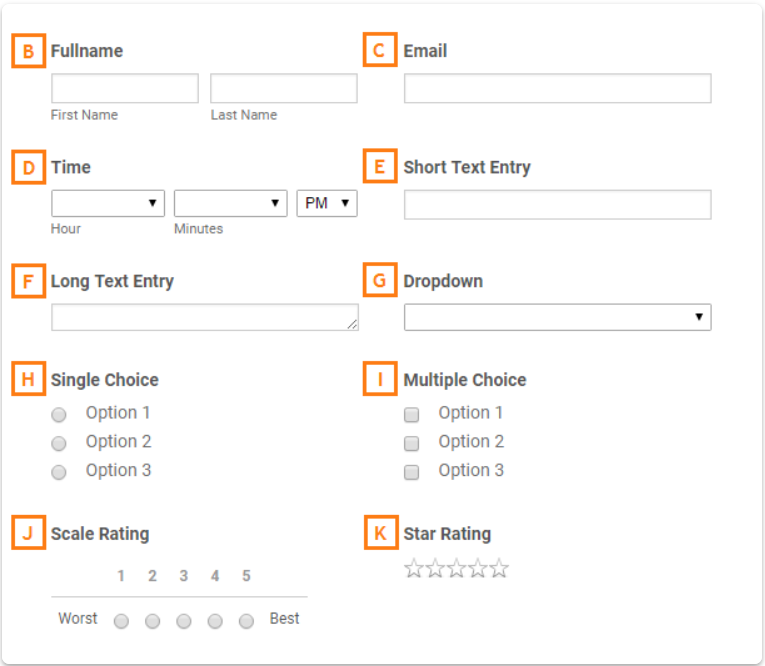Rate five stars using the last star
Viewport: 765px width, 666px height.
(x=499, y=569)
